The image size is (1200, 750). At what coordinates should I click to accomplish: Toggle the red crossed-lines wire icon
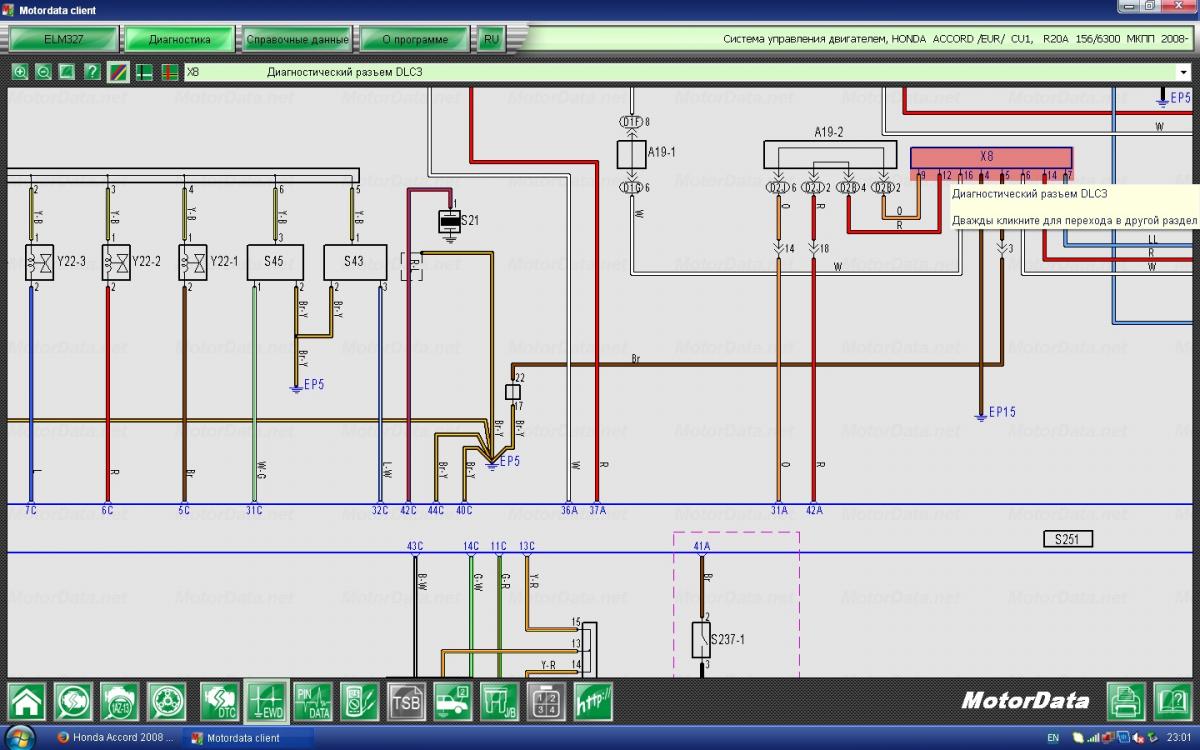(x=169, y=72)
